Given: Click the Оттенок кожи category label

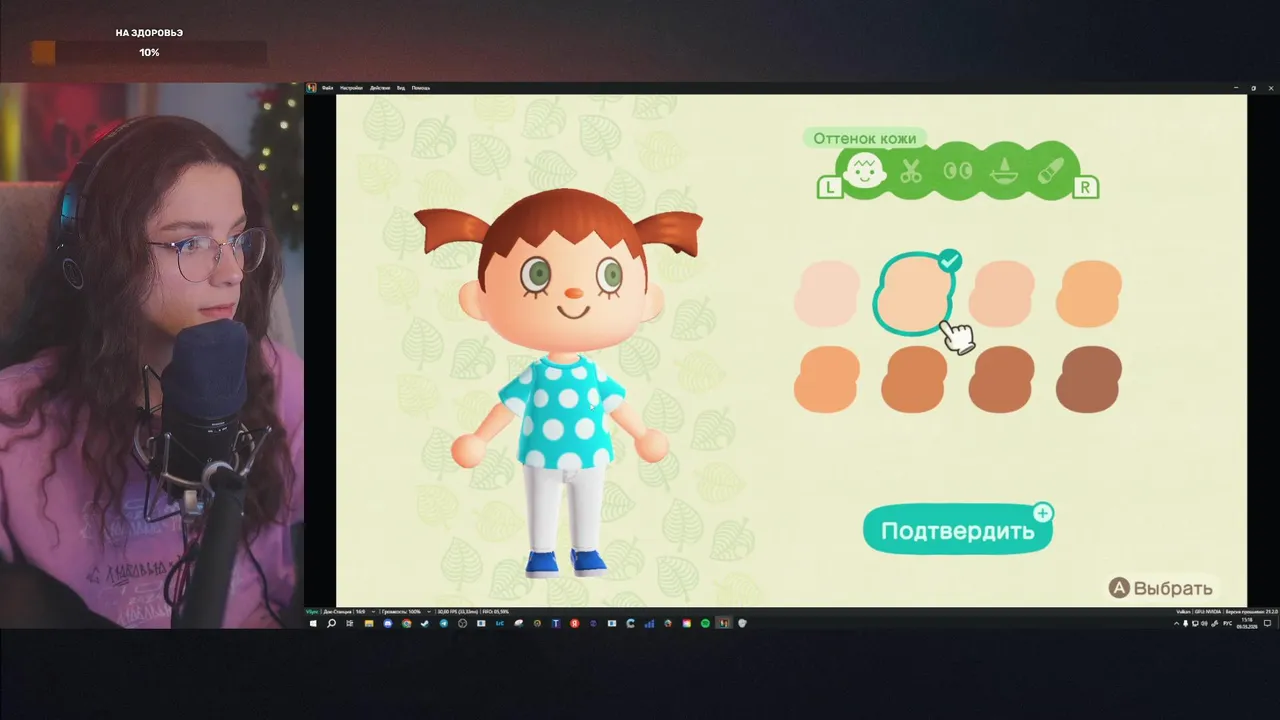Looking at the screenshot, I should pyautogui.click(x=864, y=138).
